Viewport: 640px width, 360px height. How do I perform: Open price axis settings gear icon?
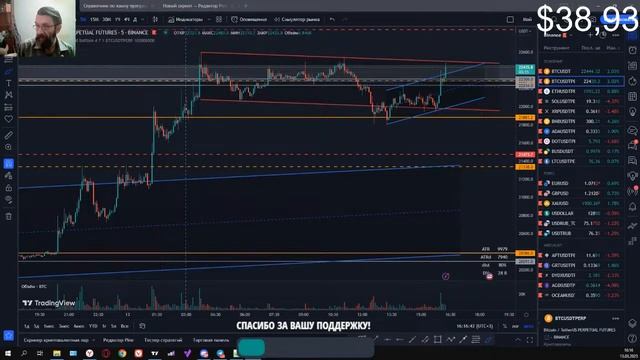pos(527,315)
